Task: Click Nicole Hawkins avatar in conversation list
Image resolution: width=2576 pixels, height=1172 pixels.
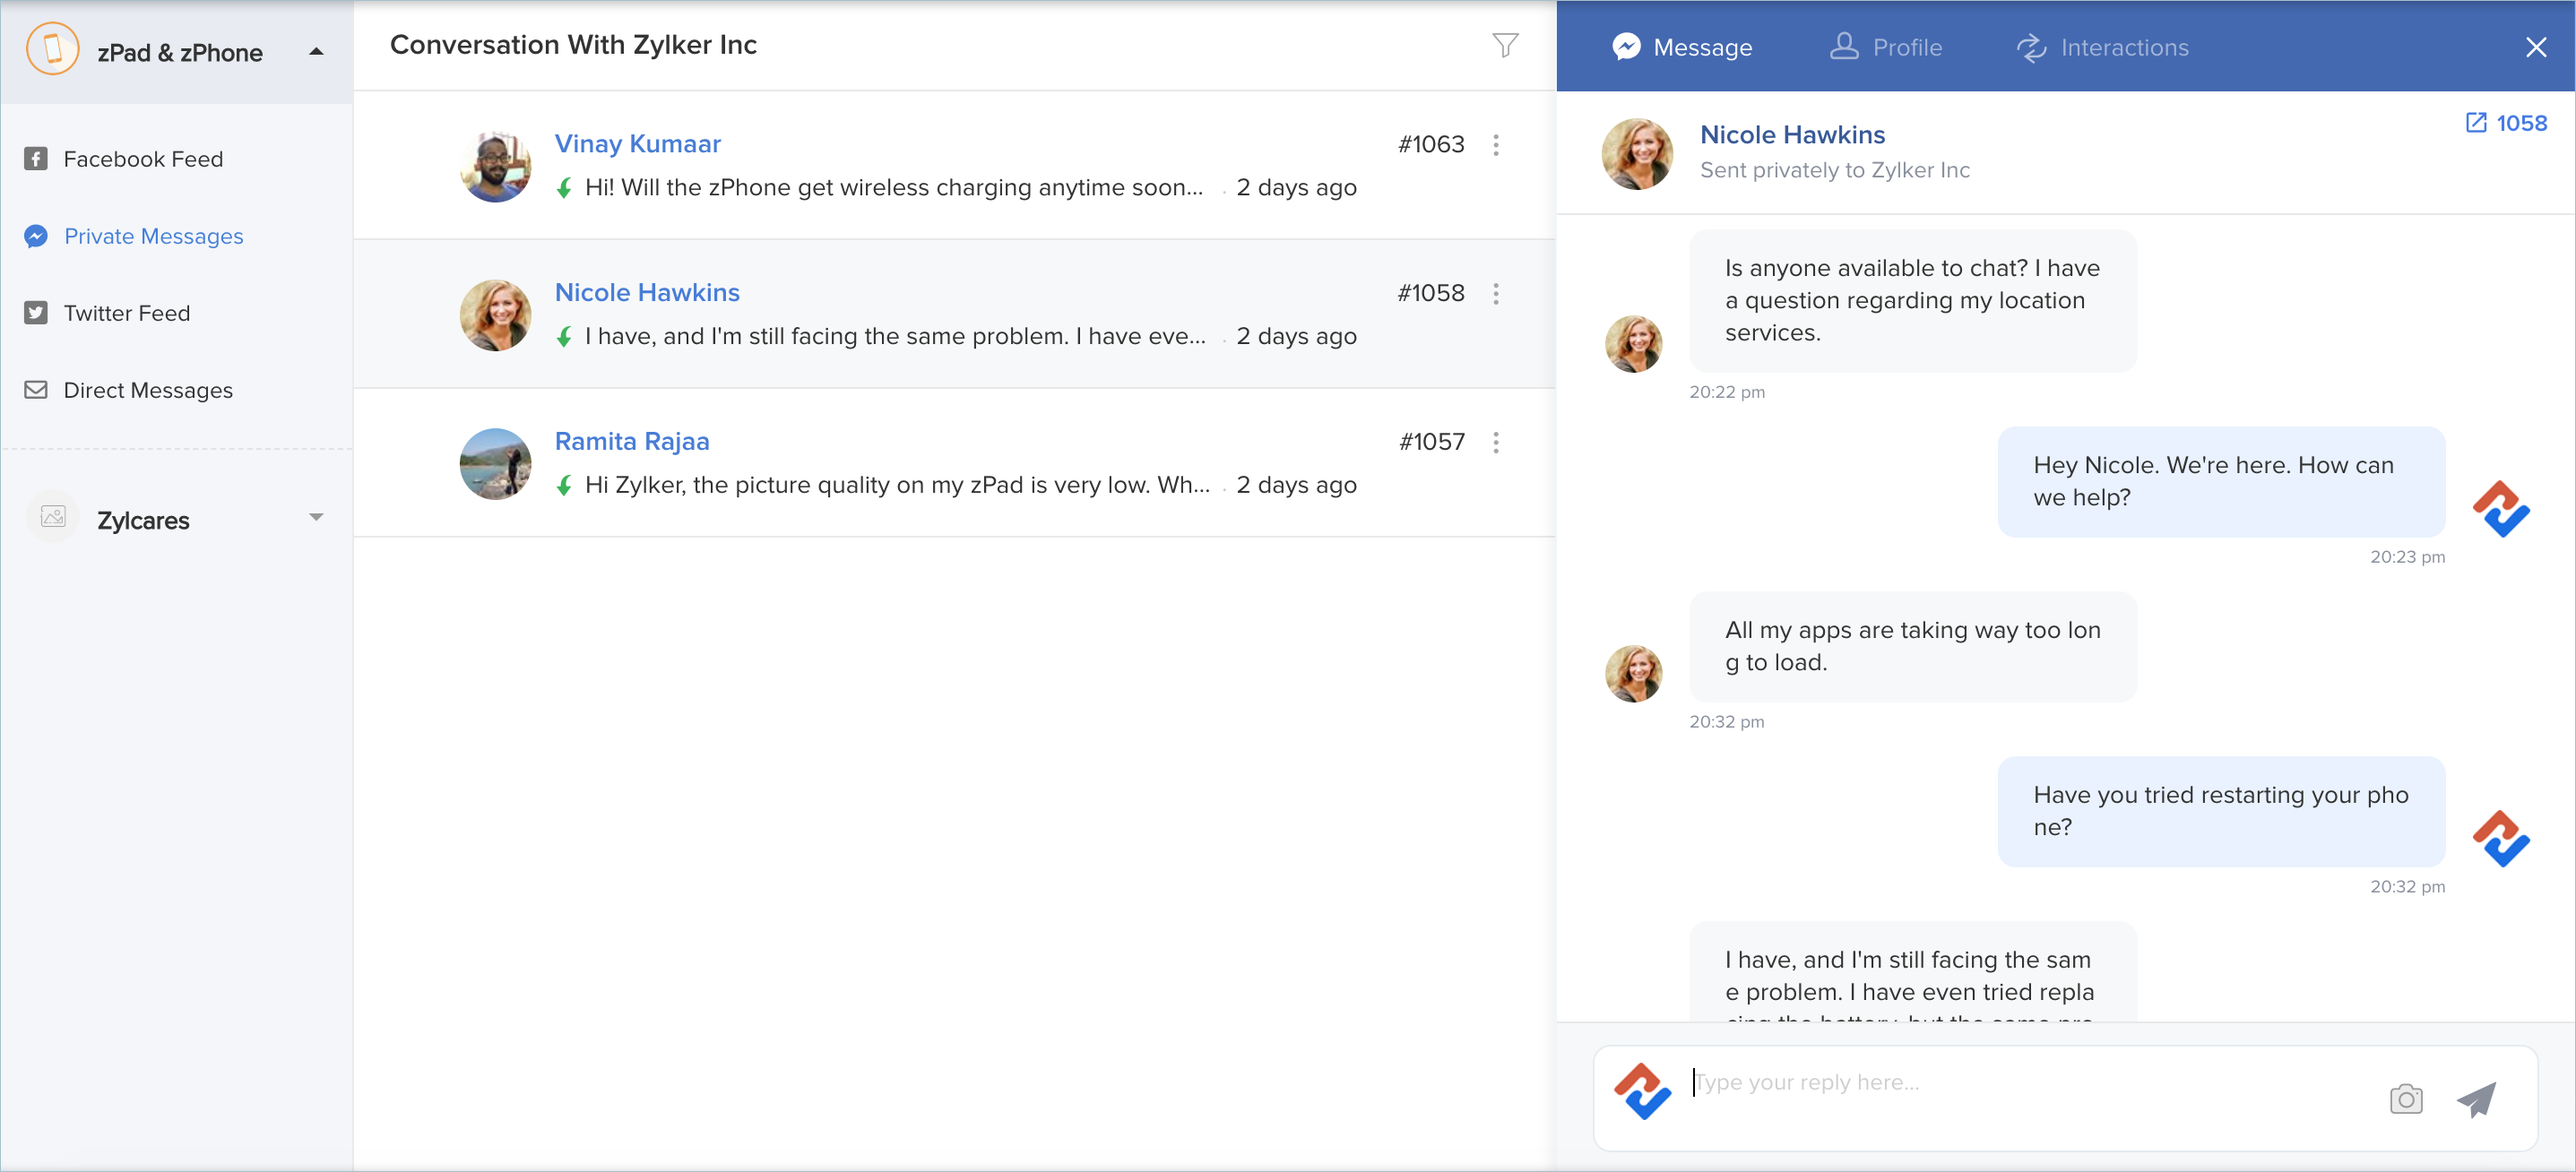Action: (x=495, y=315)
